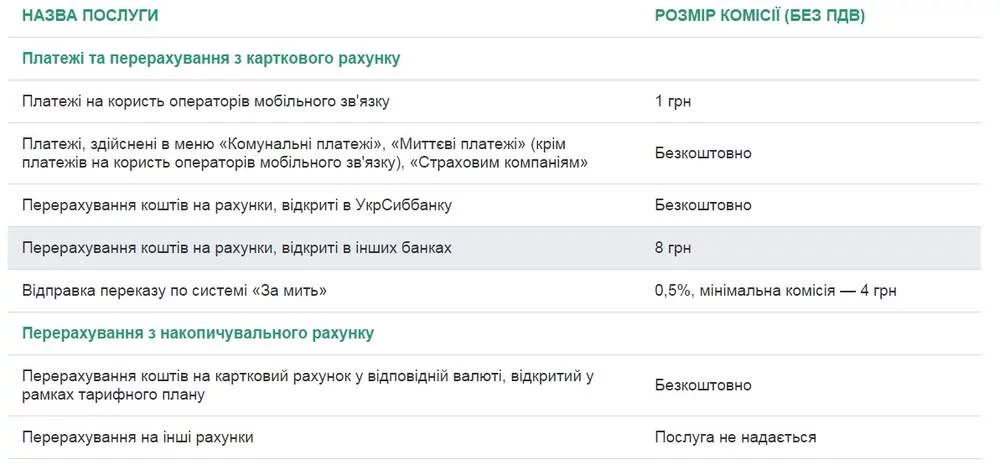Click the «Відправка переказу по системі «За мить»» row
The width and height of the screenshot is (1000, 470).
[x=174, y=290]
